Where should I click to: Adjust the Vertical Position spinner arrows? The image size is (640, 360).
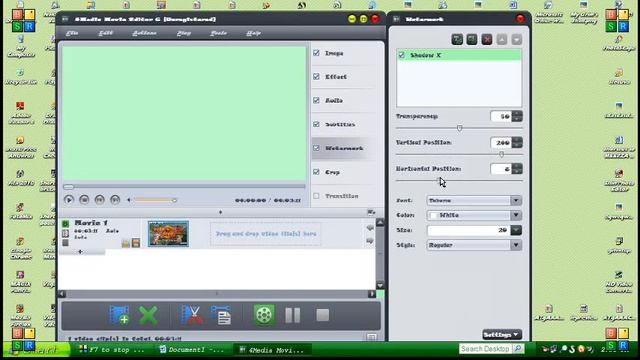coord(517,142)
